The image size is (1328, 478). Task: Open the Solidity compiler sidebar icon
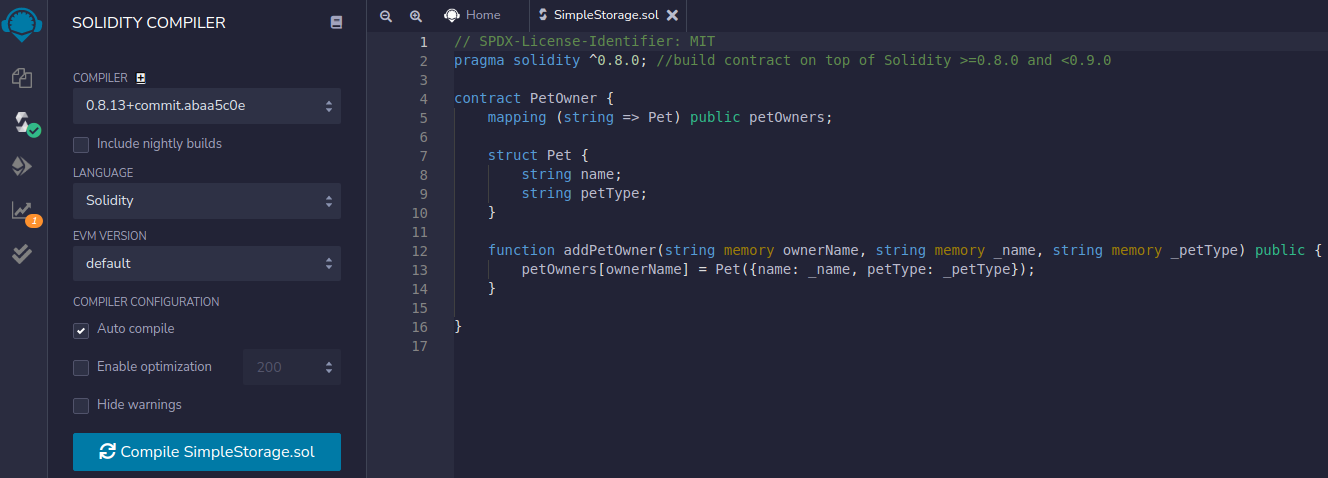[22, 123]
